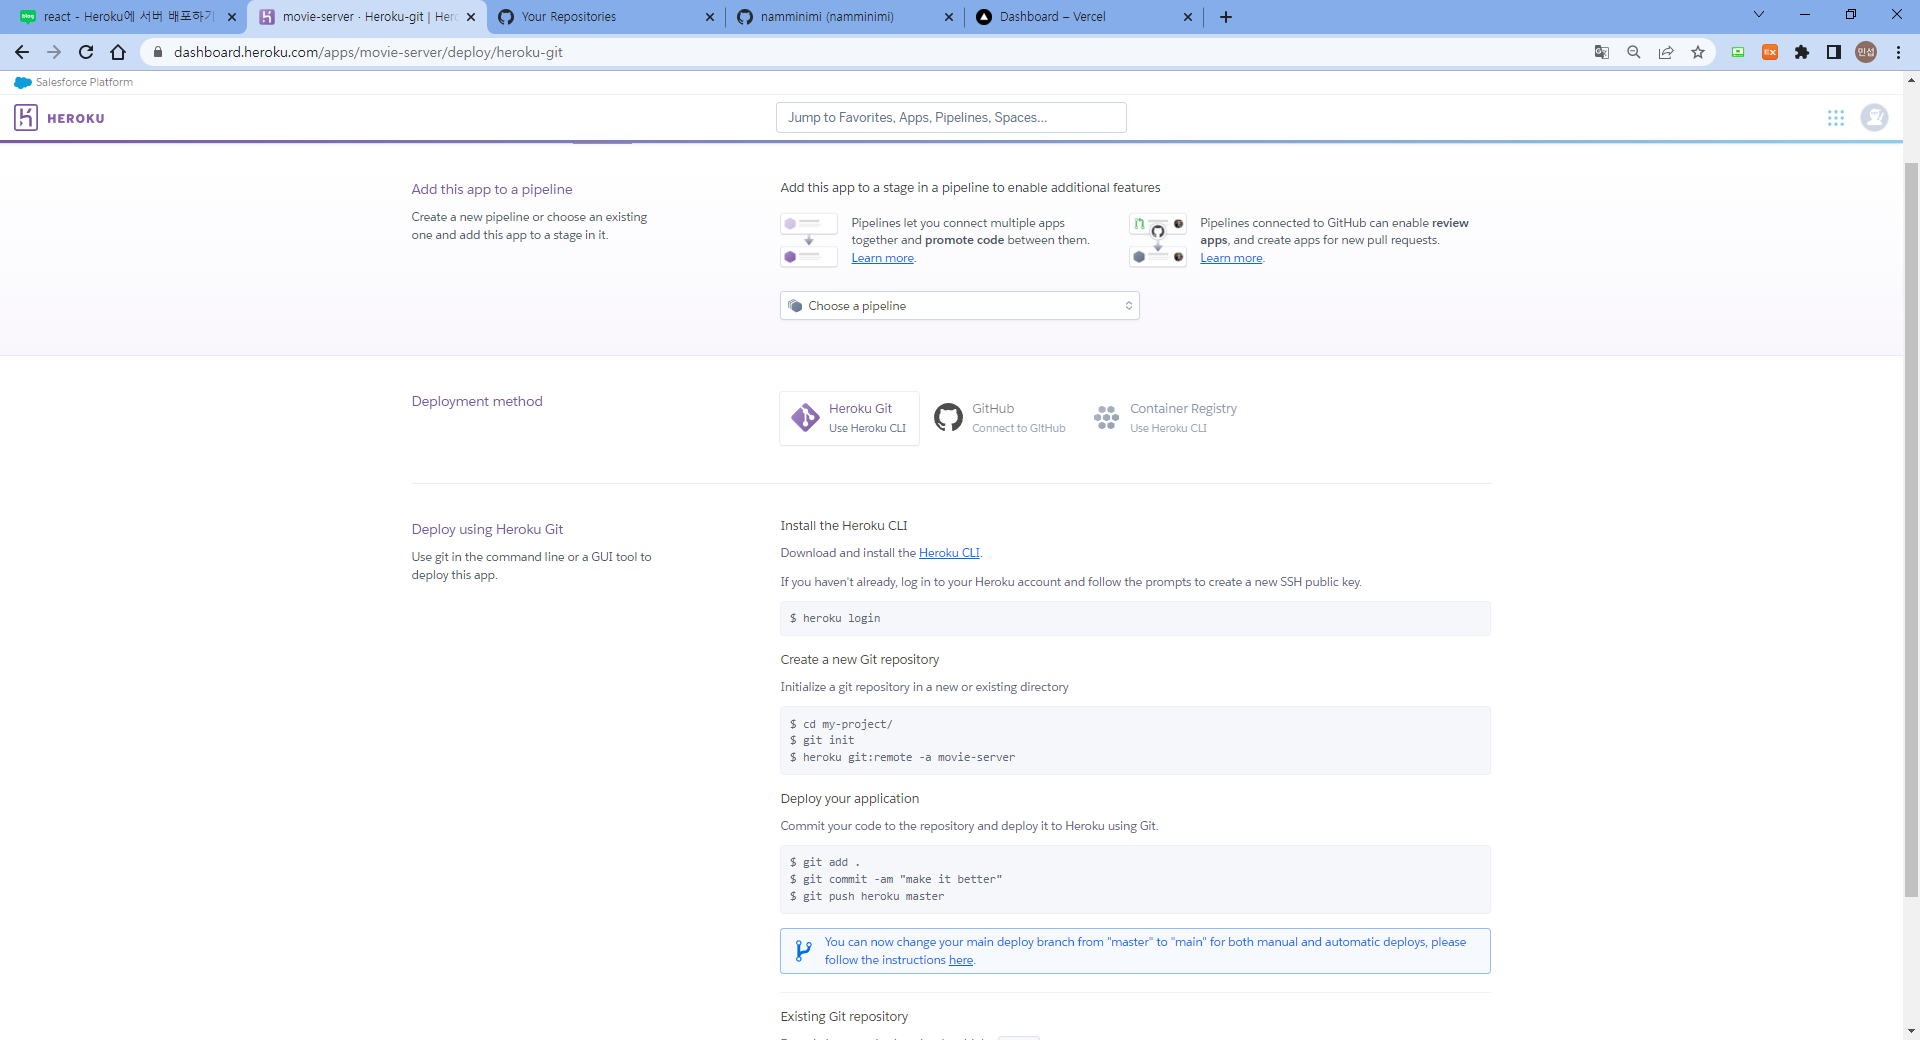Viewport: 1920px width, 1040px height.
Task: Close the Dashboard Vercel tab
Action: pos(1188,17)
